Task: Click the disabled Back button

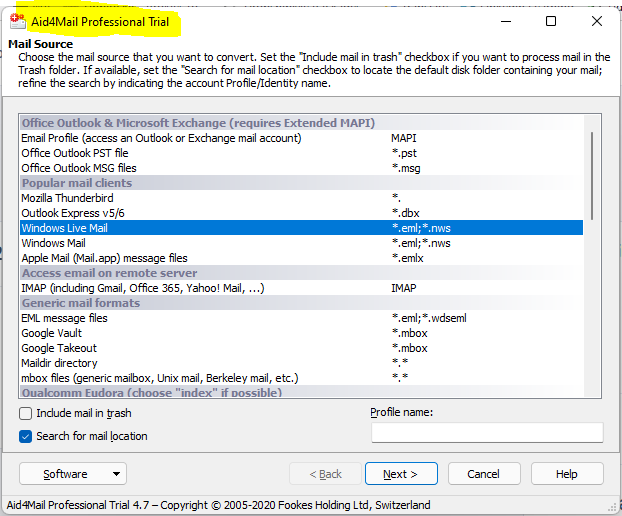Action: (x=325, y=474)
